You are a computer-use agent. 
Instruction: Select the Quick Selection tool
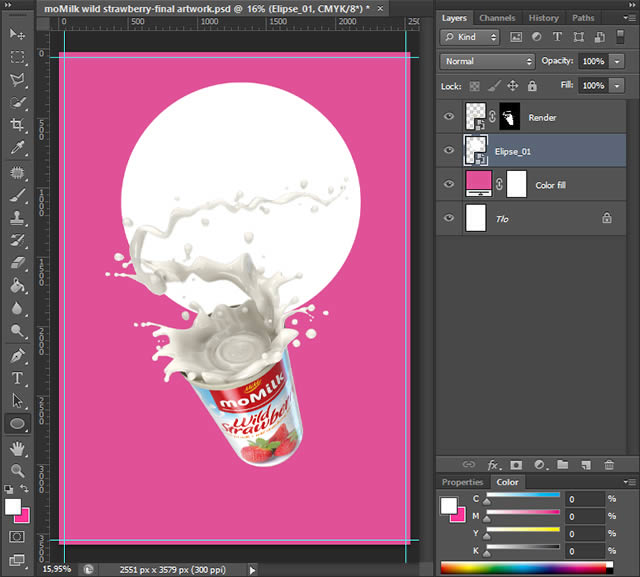pyautogui.click(x=17, y=102)
